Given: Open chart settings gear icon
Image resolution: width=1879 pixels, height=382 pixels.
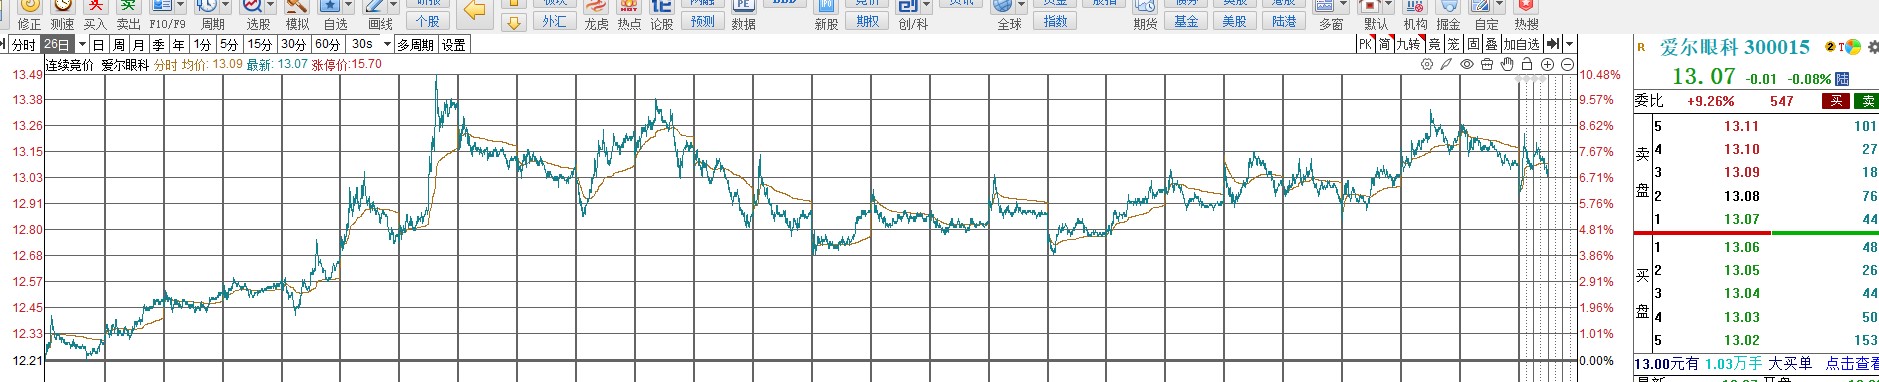Looking at the screenshot, I should click(x=1427, y=64).
